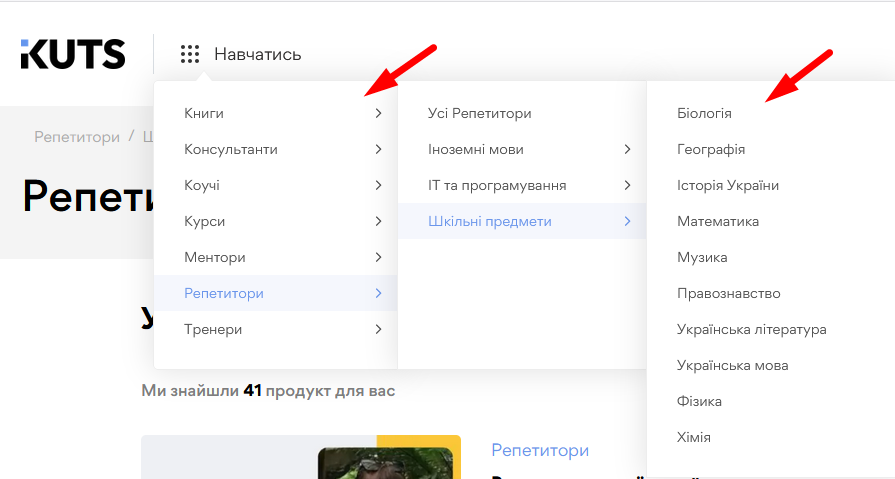Expand the Книги submenu arrow
This screenshot has width=895, height=479.
[378, 114]
